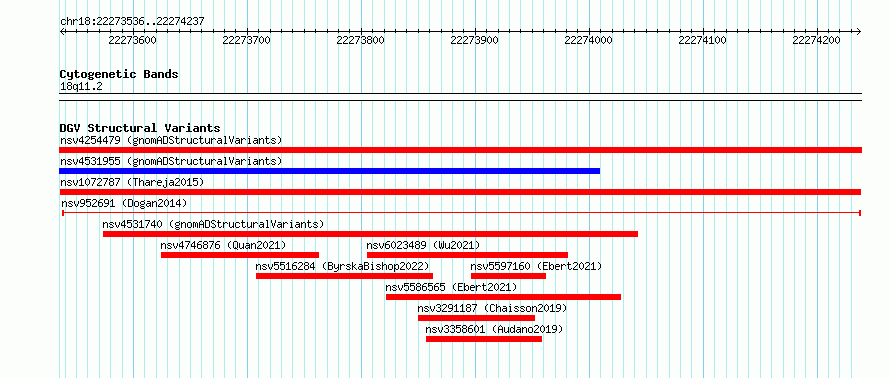The image size is (890, 378).
Task: Click the nsv6023489 Wu2021 red bar
Action: [x=467, y=255]
